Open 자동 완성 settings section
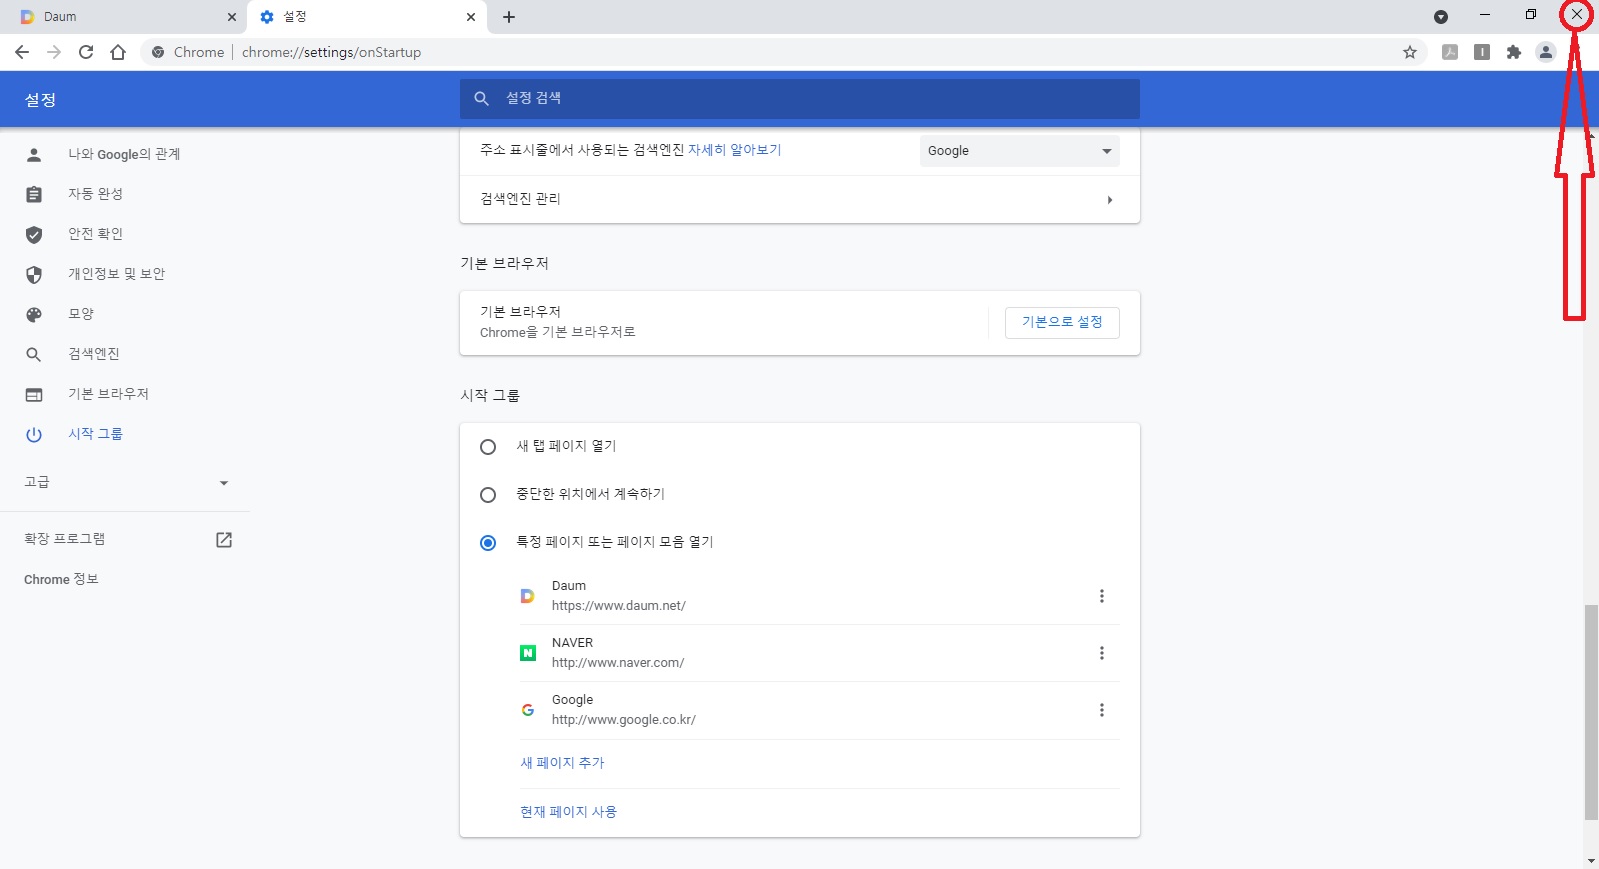Image resolution: width=1599 pixels, height=869 pixels. [x=95, y=194]
